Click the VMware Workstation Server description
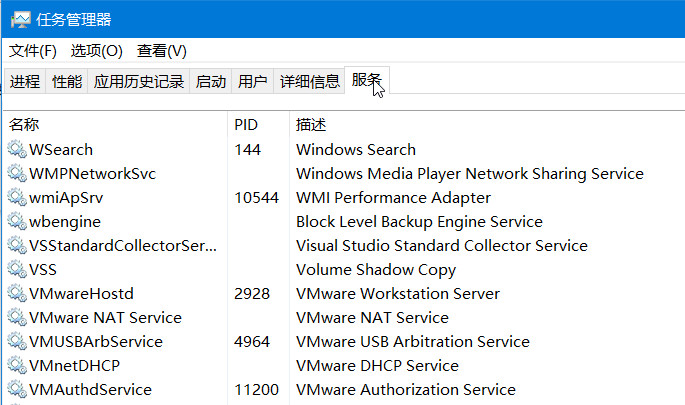685x405 pixels. tap(398, 294)
